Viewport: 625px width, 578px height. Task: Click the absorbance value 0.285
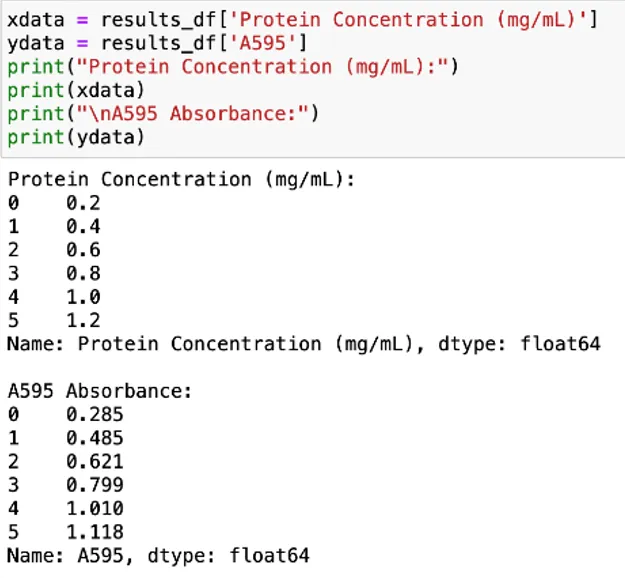point(95,415)
